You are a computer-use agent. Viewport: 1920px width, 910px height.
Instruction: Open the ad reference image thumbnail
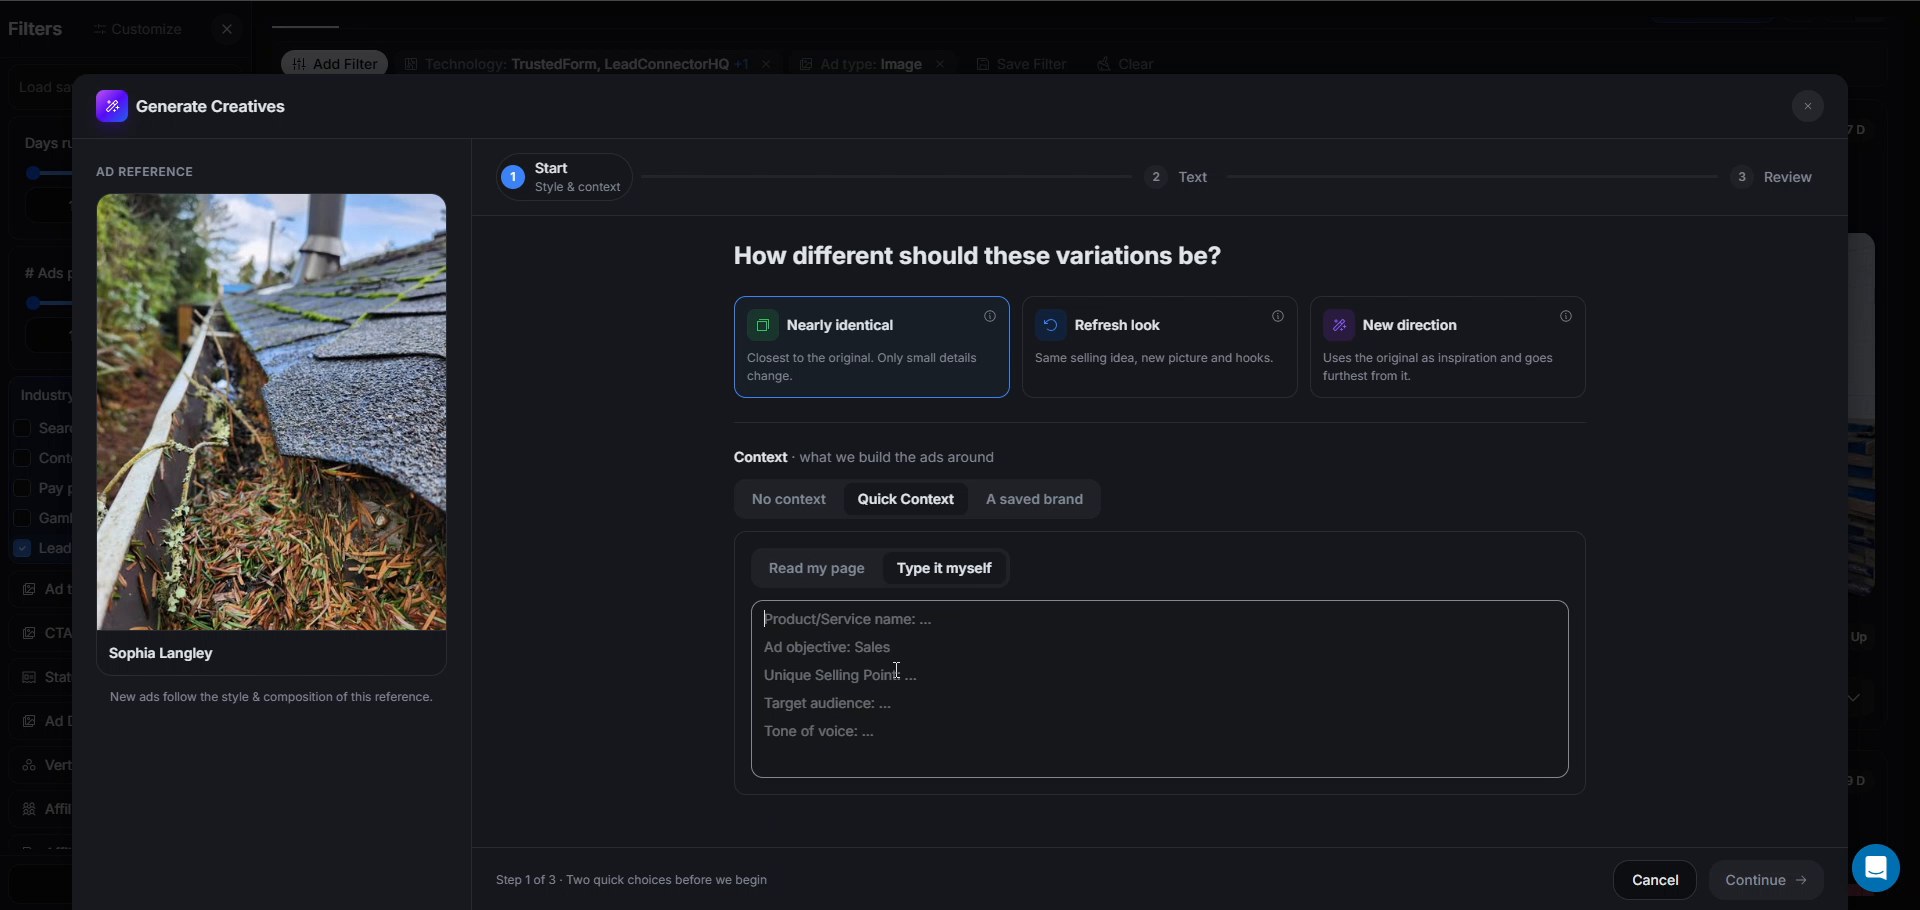(x=271, y=412)
